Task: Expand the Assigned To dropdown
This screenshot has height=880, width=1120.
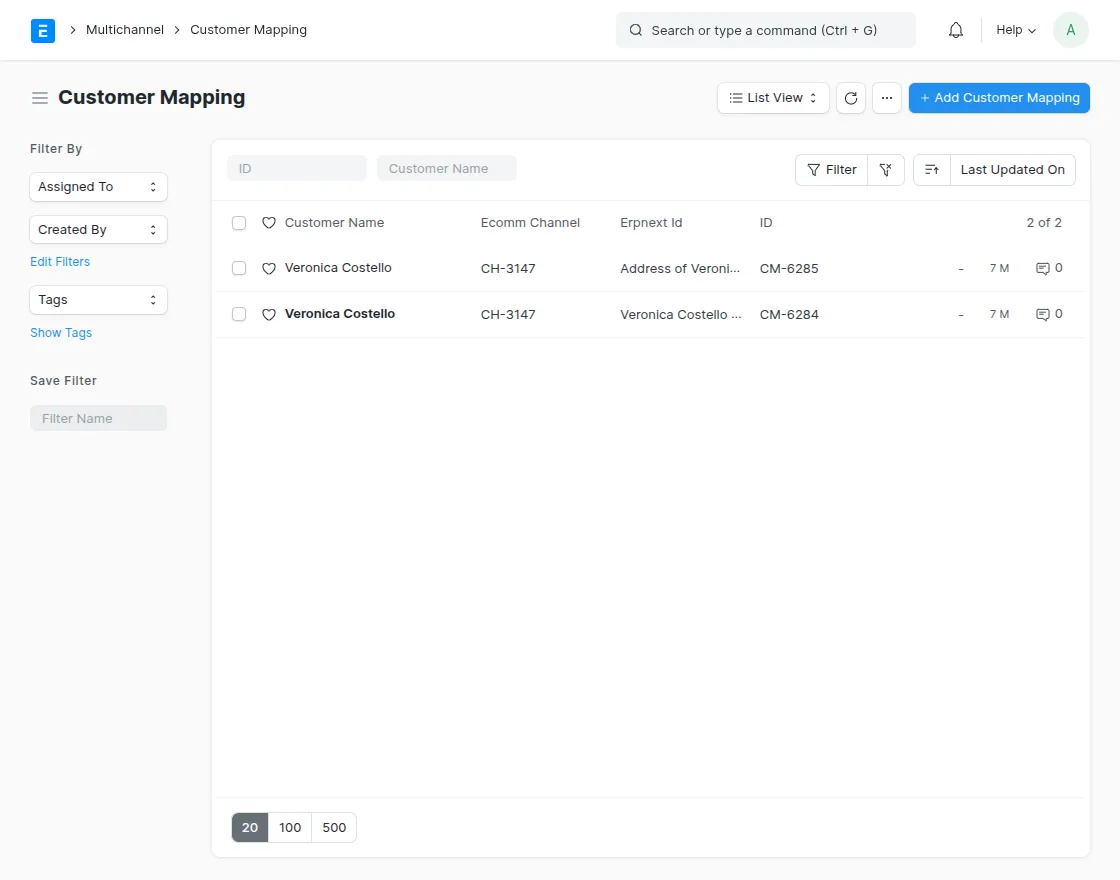Action: coord(98,187)
